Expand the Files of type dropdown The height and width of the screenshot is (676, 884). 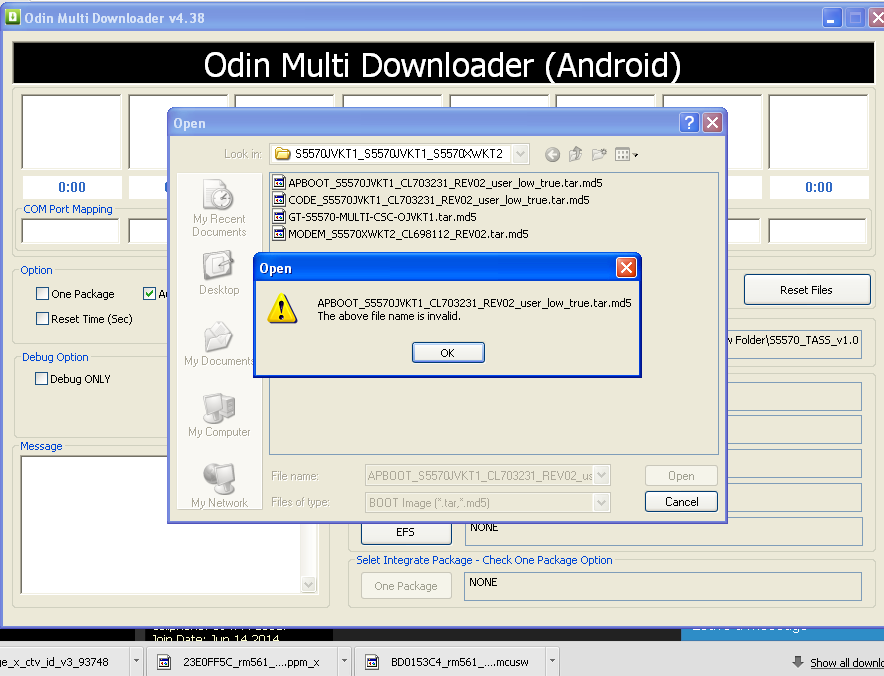(602, 502)
